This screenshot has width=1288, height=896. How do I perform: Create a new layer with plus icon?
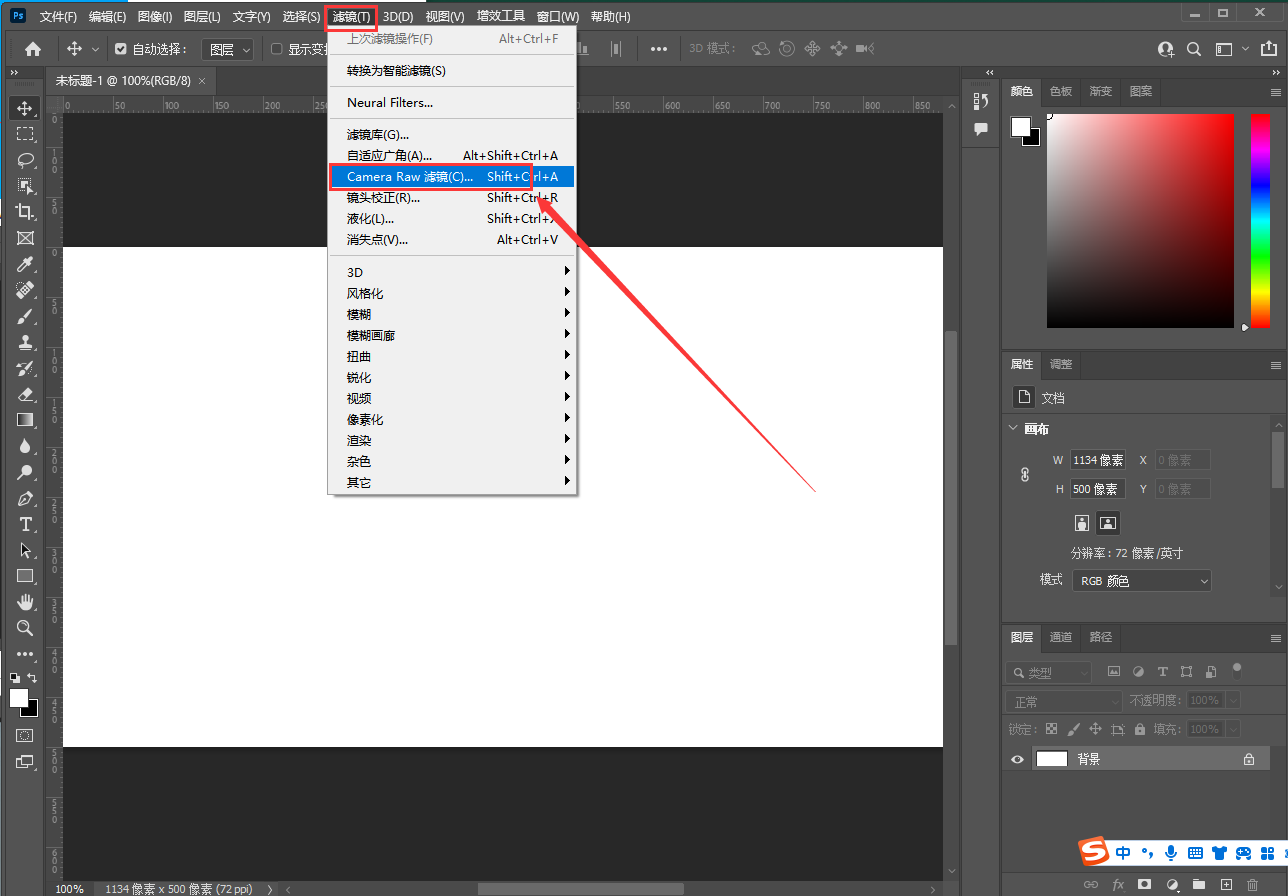[x=1225, y=885]
